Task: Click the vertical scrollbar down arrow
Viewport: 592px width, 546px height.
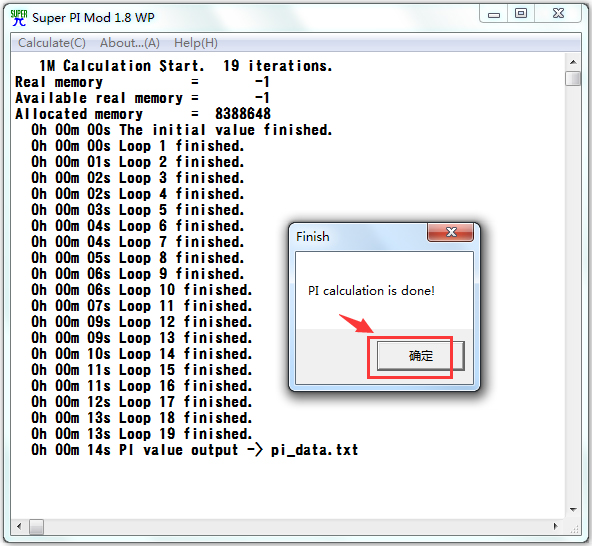Action: pyautogui.click(x=573, y=510)
